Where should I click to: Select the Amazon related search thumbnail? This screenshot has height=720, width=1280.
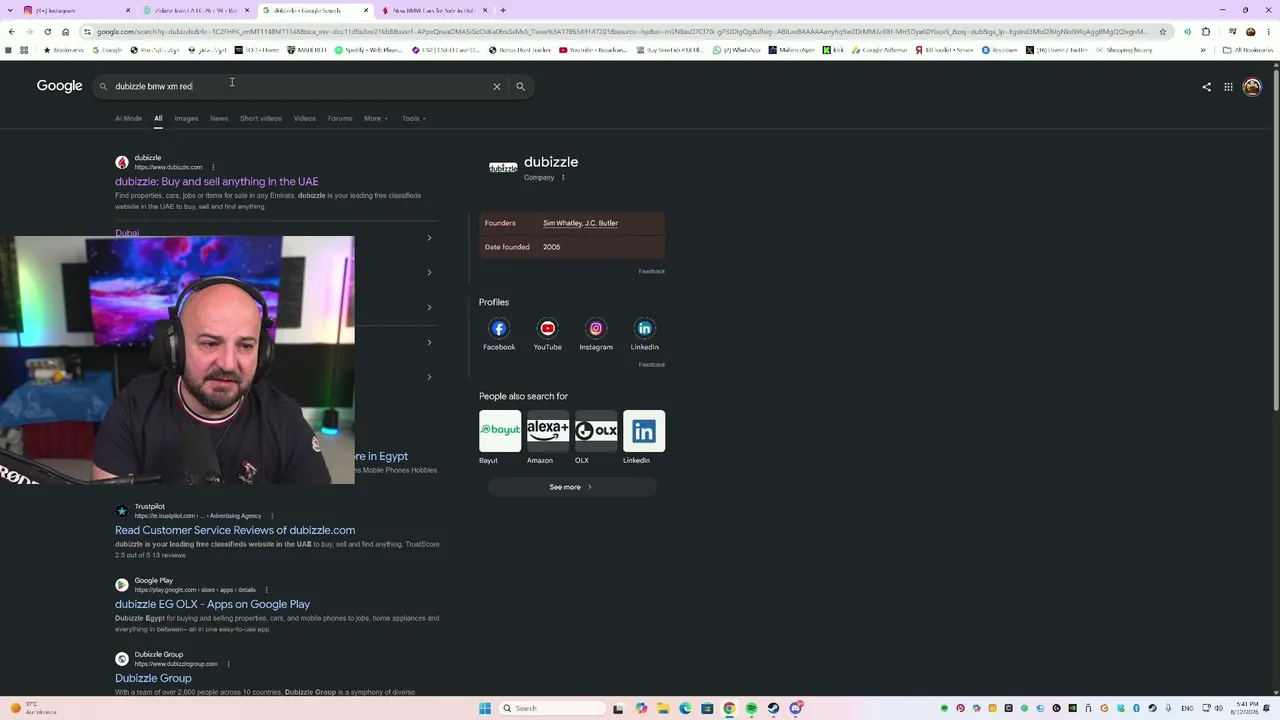click(x=548, y=431)
